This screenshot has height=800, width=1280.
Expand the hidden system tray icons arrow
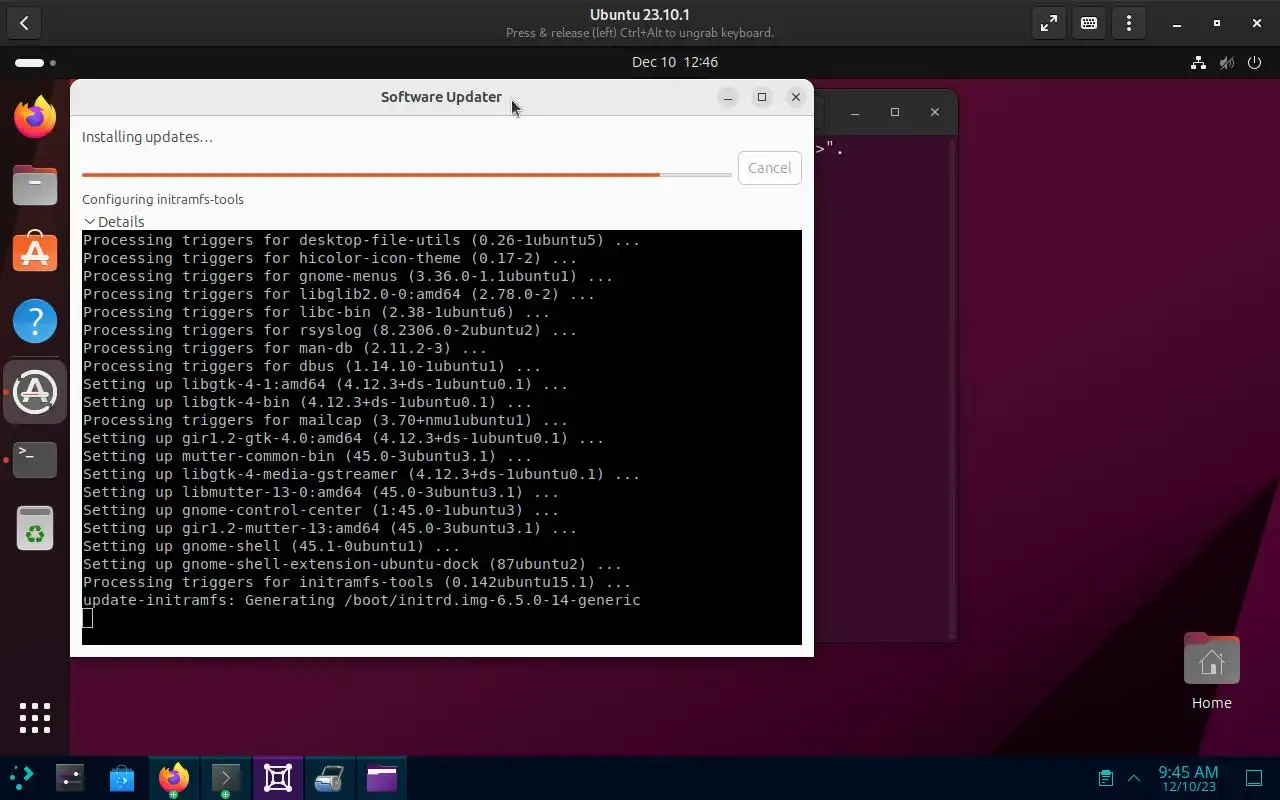point(1134,778)
